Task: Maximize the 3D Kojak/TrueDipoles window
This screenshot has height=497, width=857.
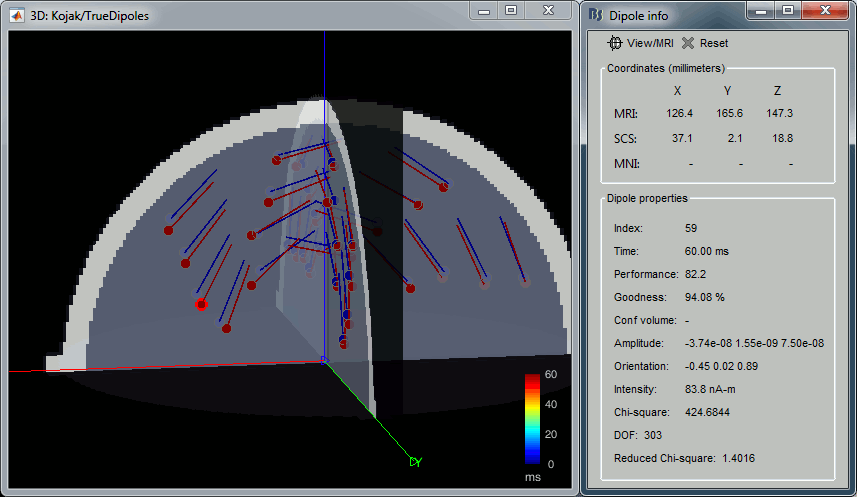Action: 511,10
